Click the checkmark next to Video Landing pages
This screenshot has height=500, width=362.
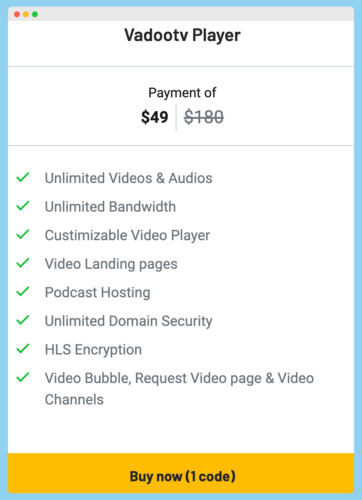[x=23, y=263]
